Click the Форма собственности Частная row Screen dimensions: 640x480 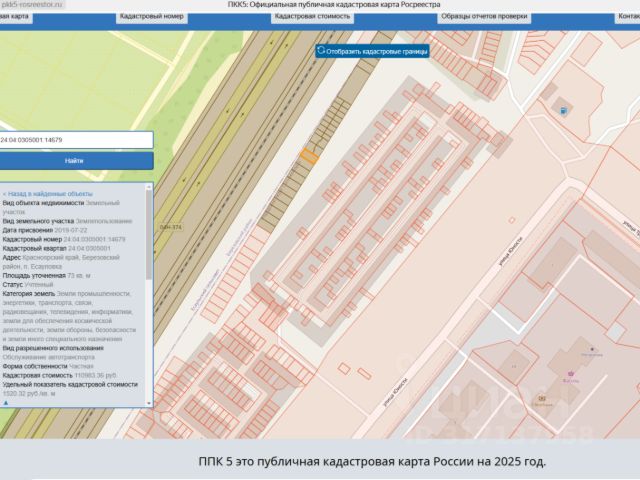click(x=48, y=367)
